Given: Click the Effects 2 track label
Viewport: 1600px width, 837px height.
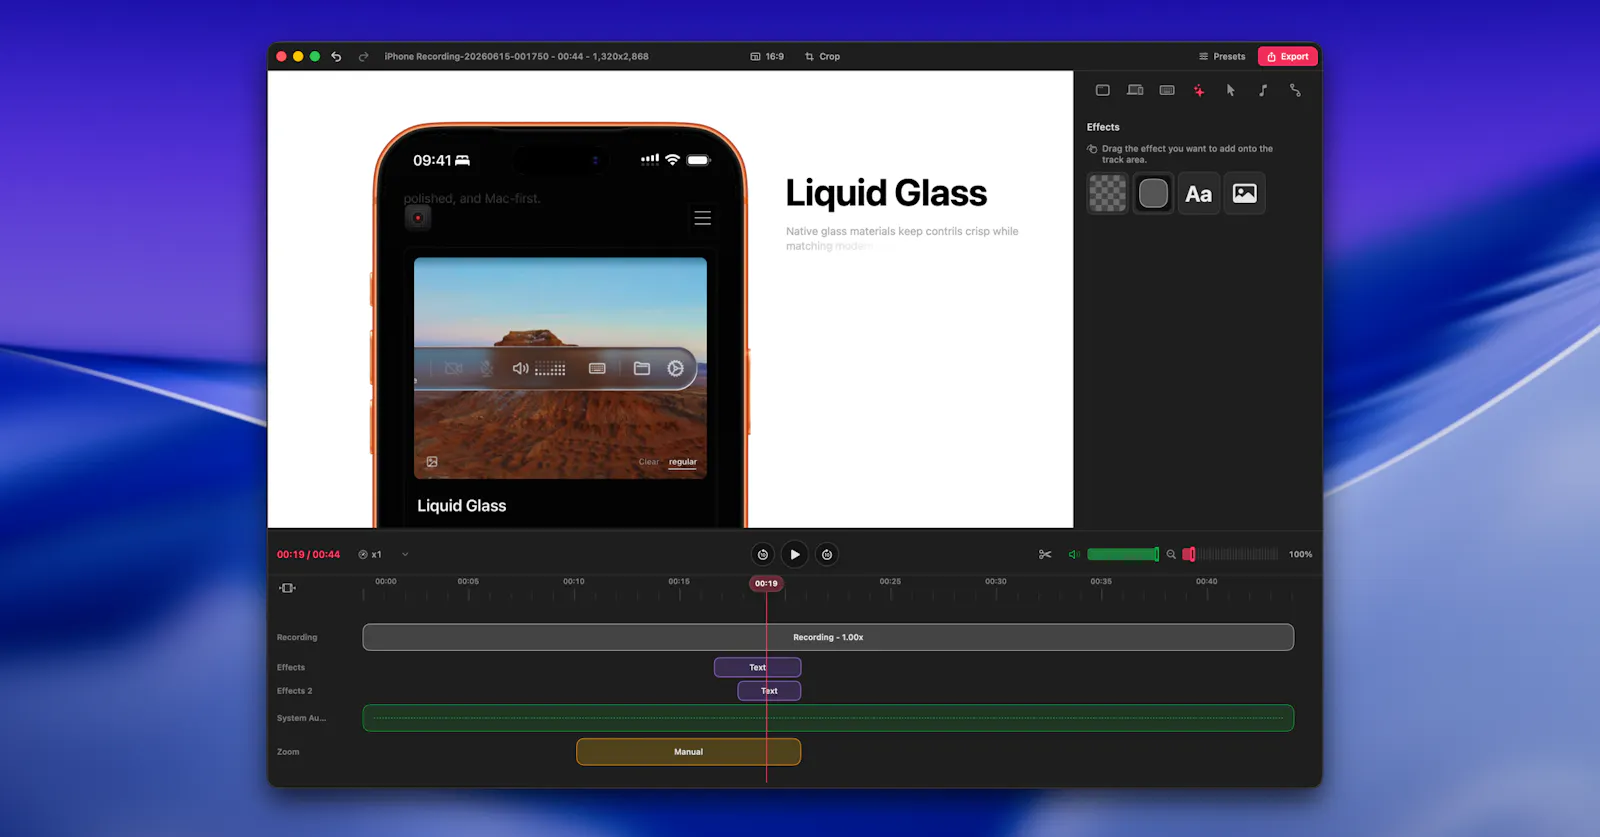Looking at the screenshot, I should coord(294,691).
